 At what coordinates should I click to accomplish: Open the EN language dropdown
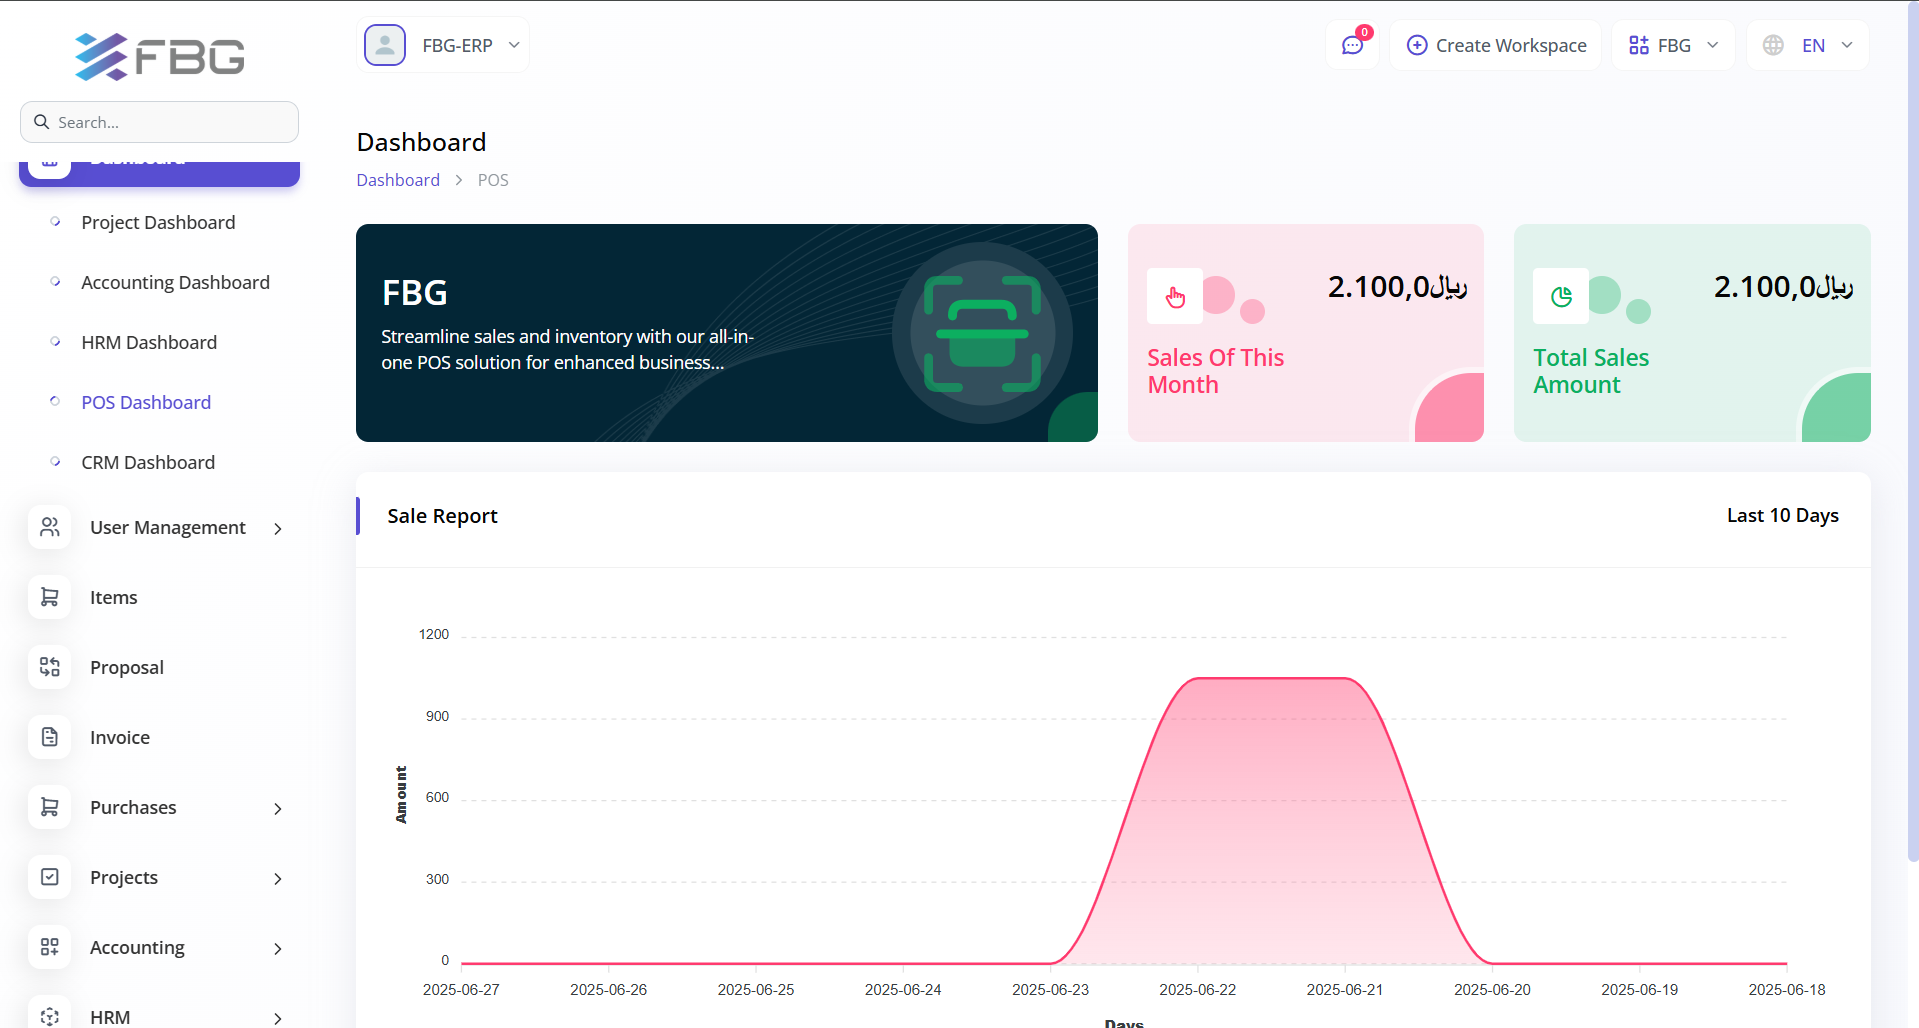tap(1808, 46)
